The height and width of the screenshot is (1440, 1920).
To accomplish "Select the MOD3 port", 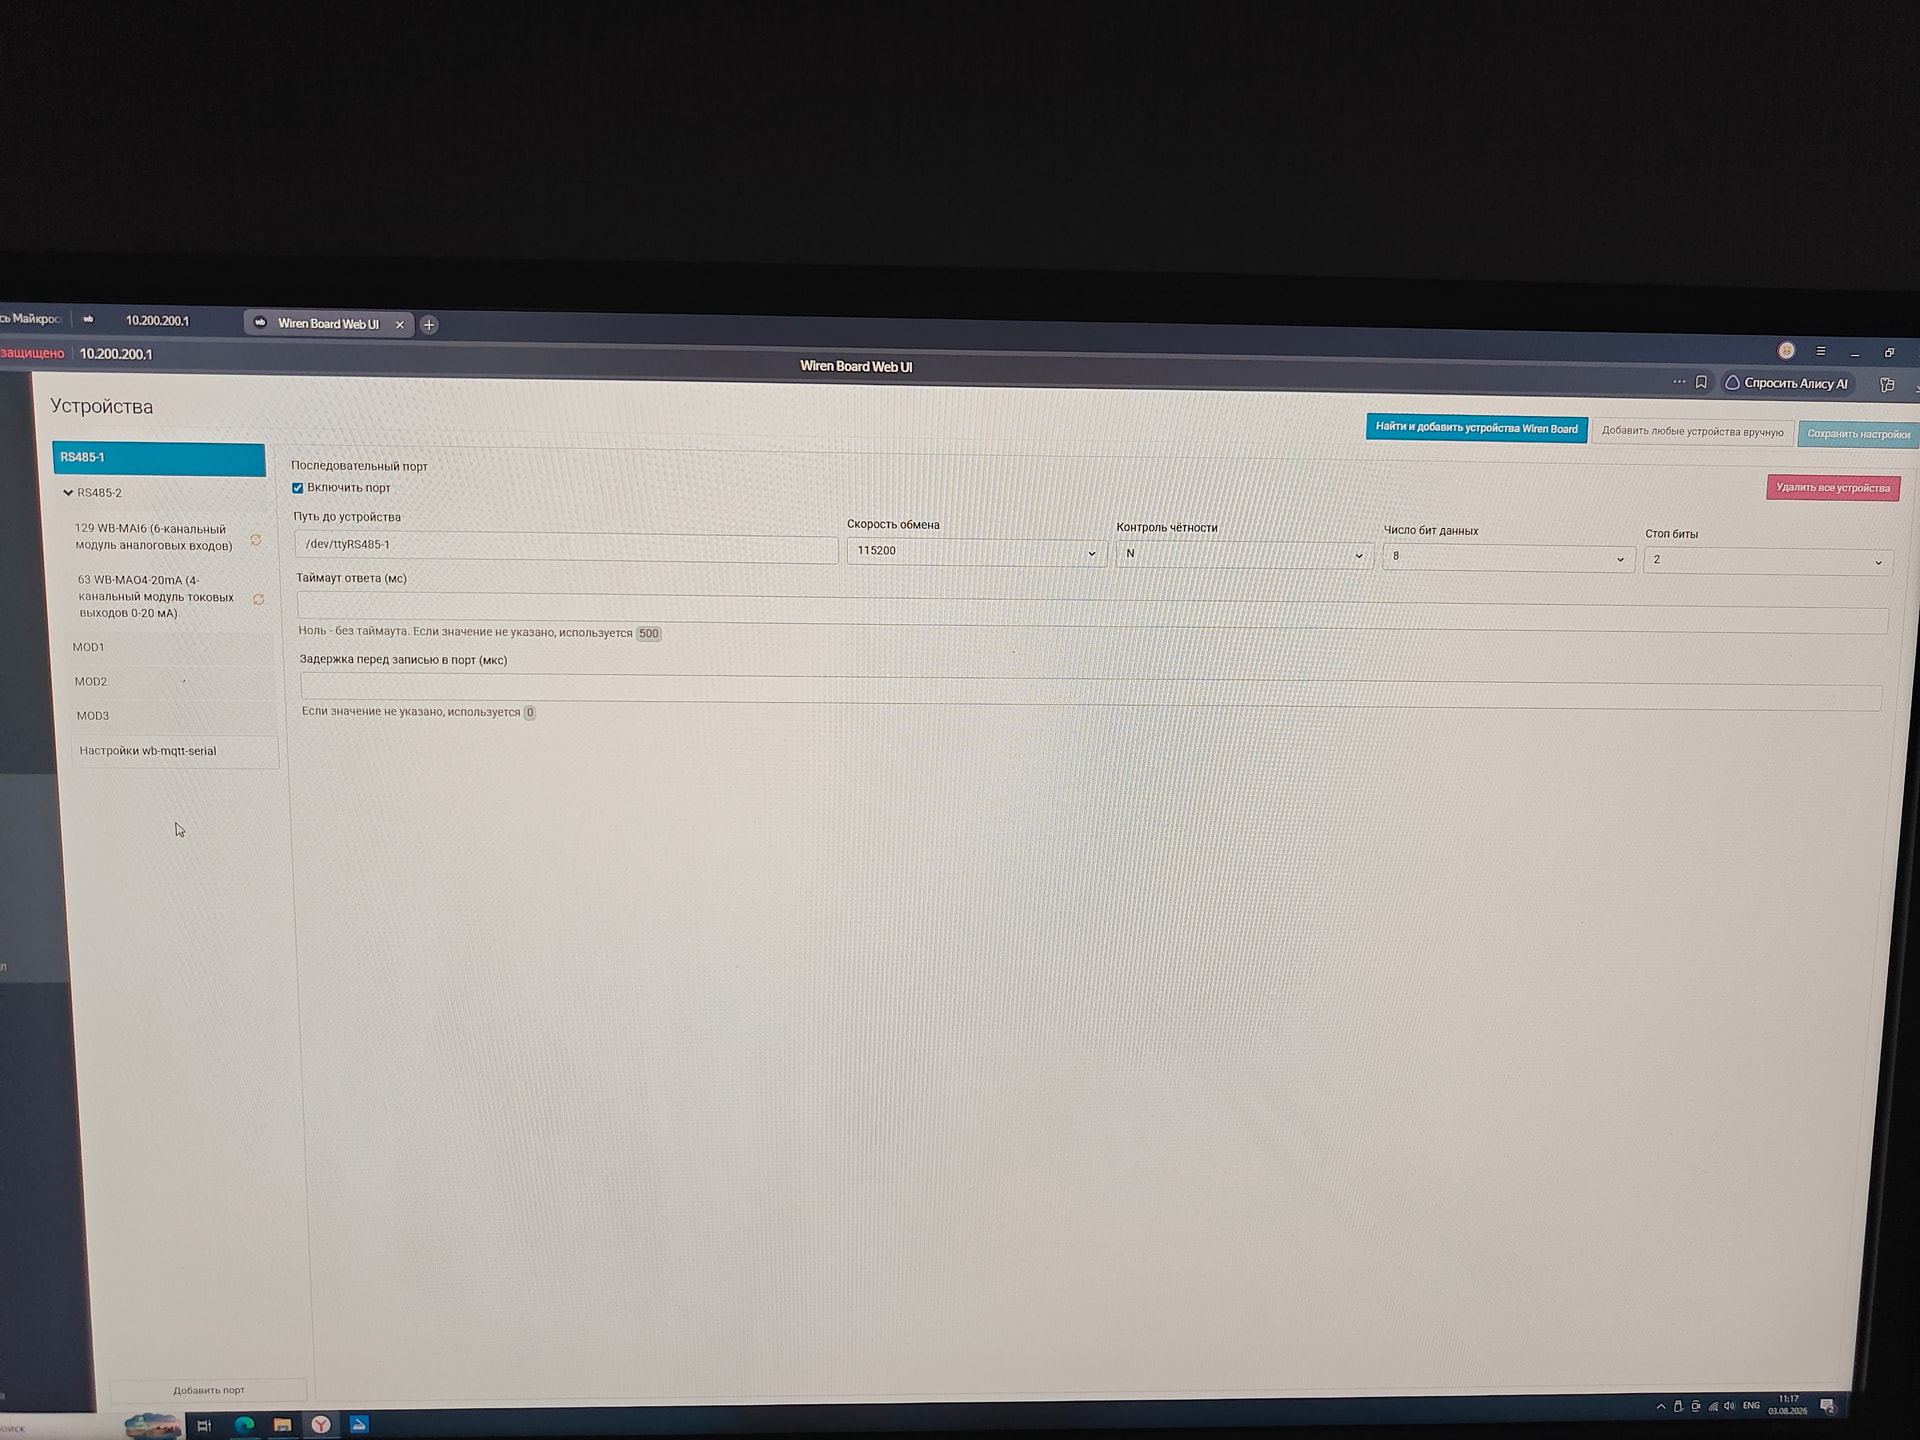I will click(174, 716).
